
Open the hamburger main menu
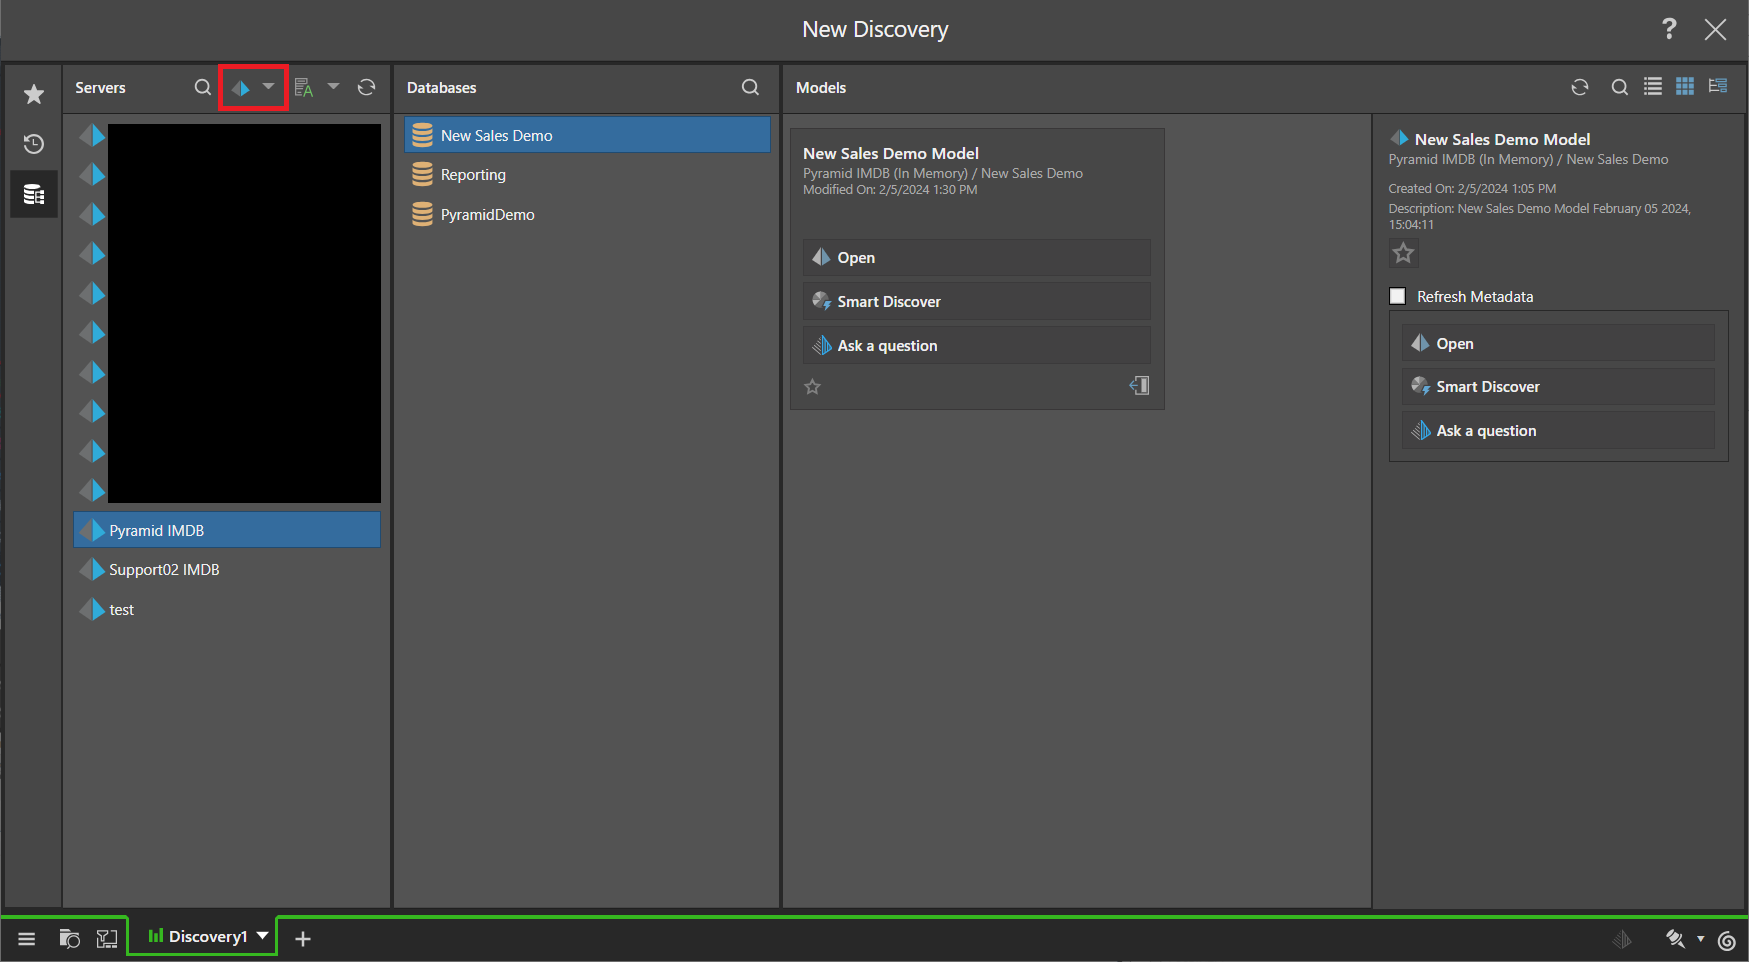pos(27,938)
